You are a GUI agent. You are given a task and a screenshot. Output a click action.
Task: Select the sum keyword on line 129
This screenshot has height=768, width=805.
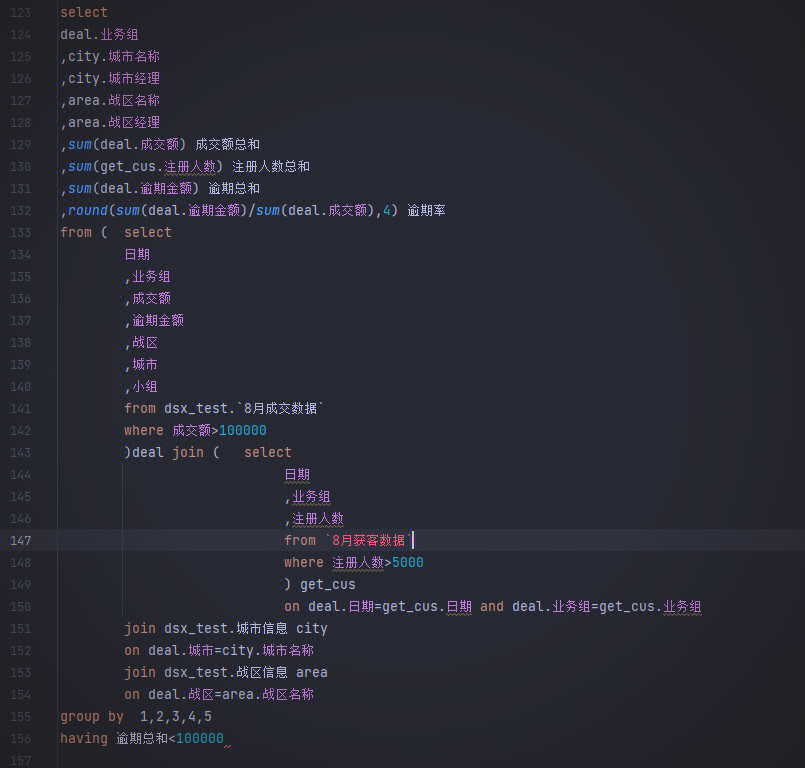click(78, 144)
